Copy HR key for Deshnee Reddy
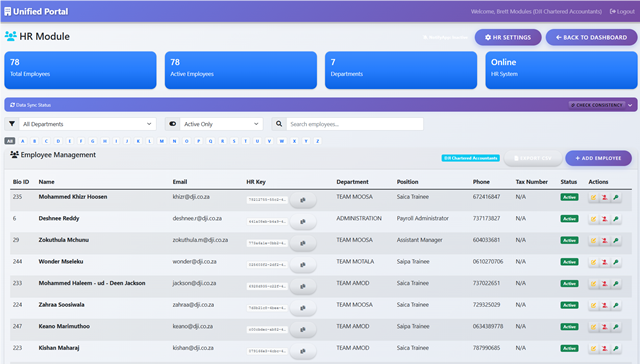The image size is (640, 364). (303, 222)
